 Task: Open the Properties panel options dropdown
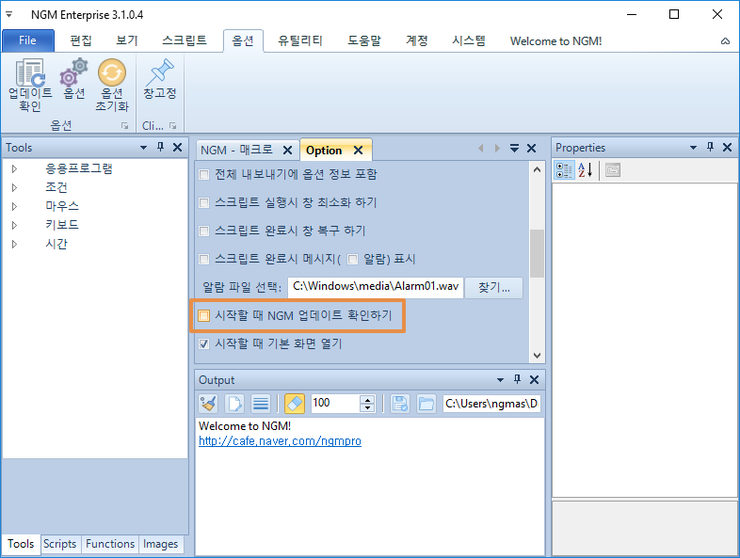point(693,148)
